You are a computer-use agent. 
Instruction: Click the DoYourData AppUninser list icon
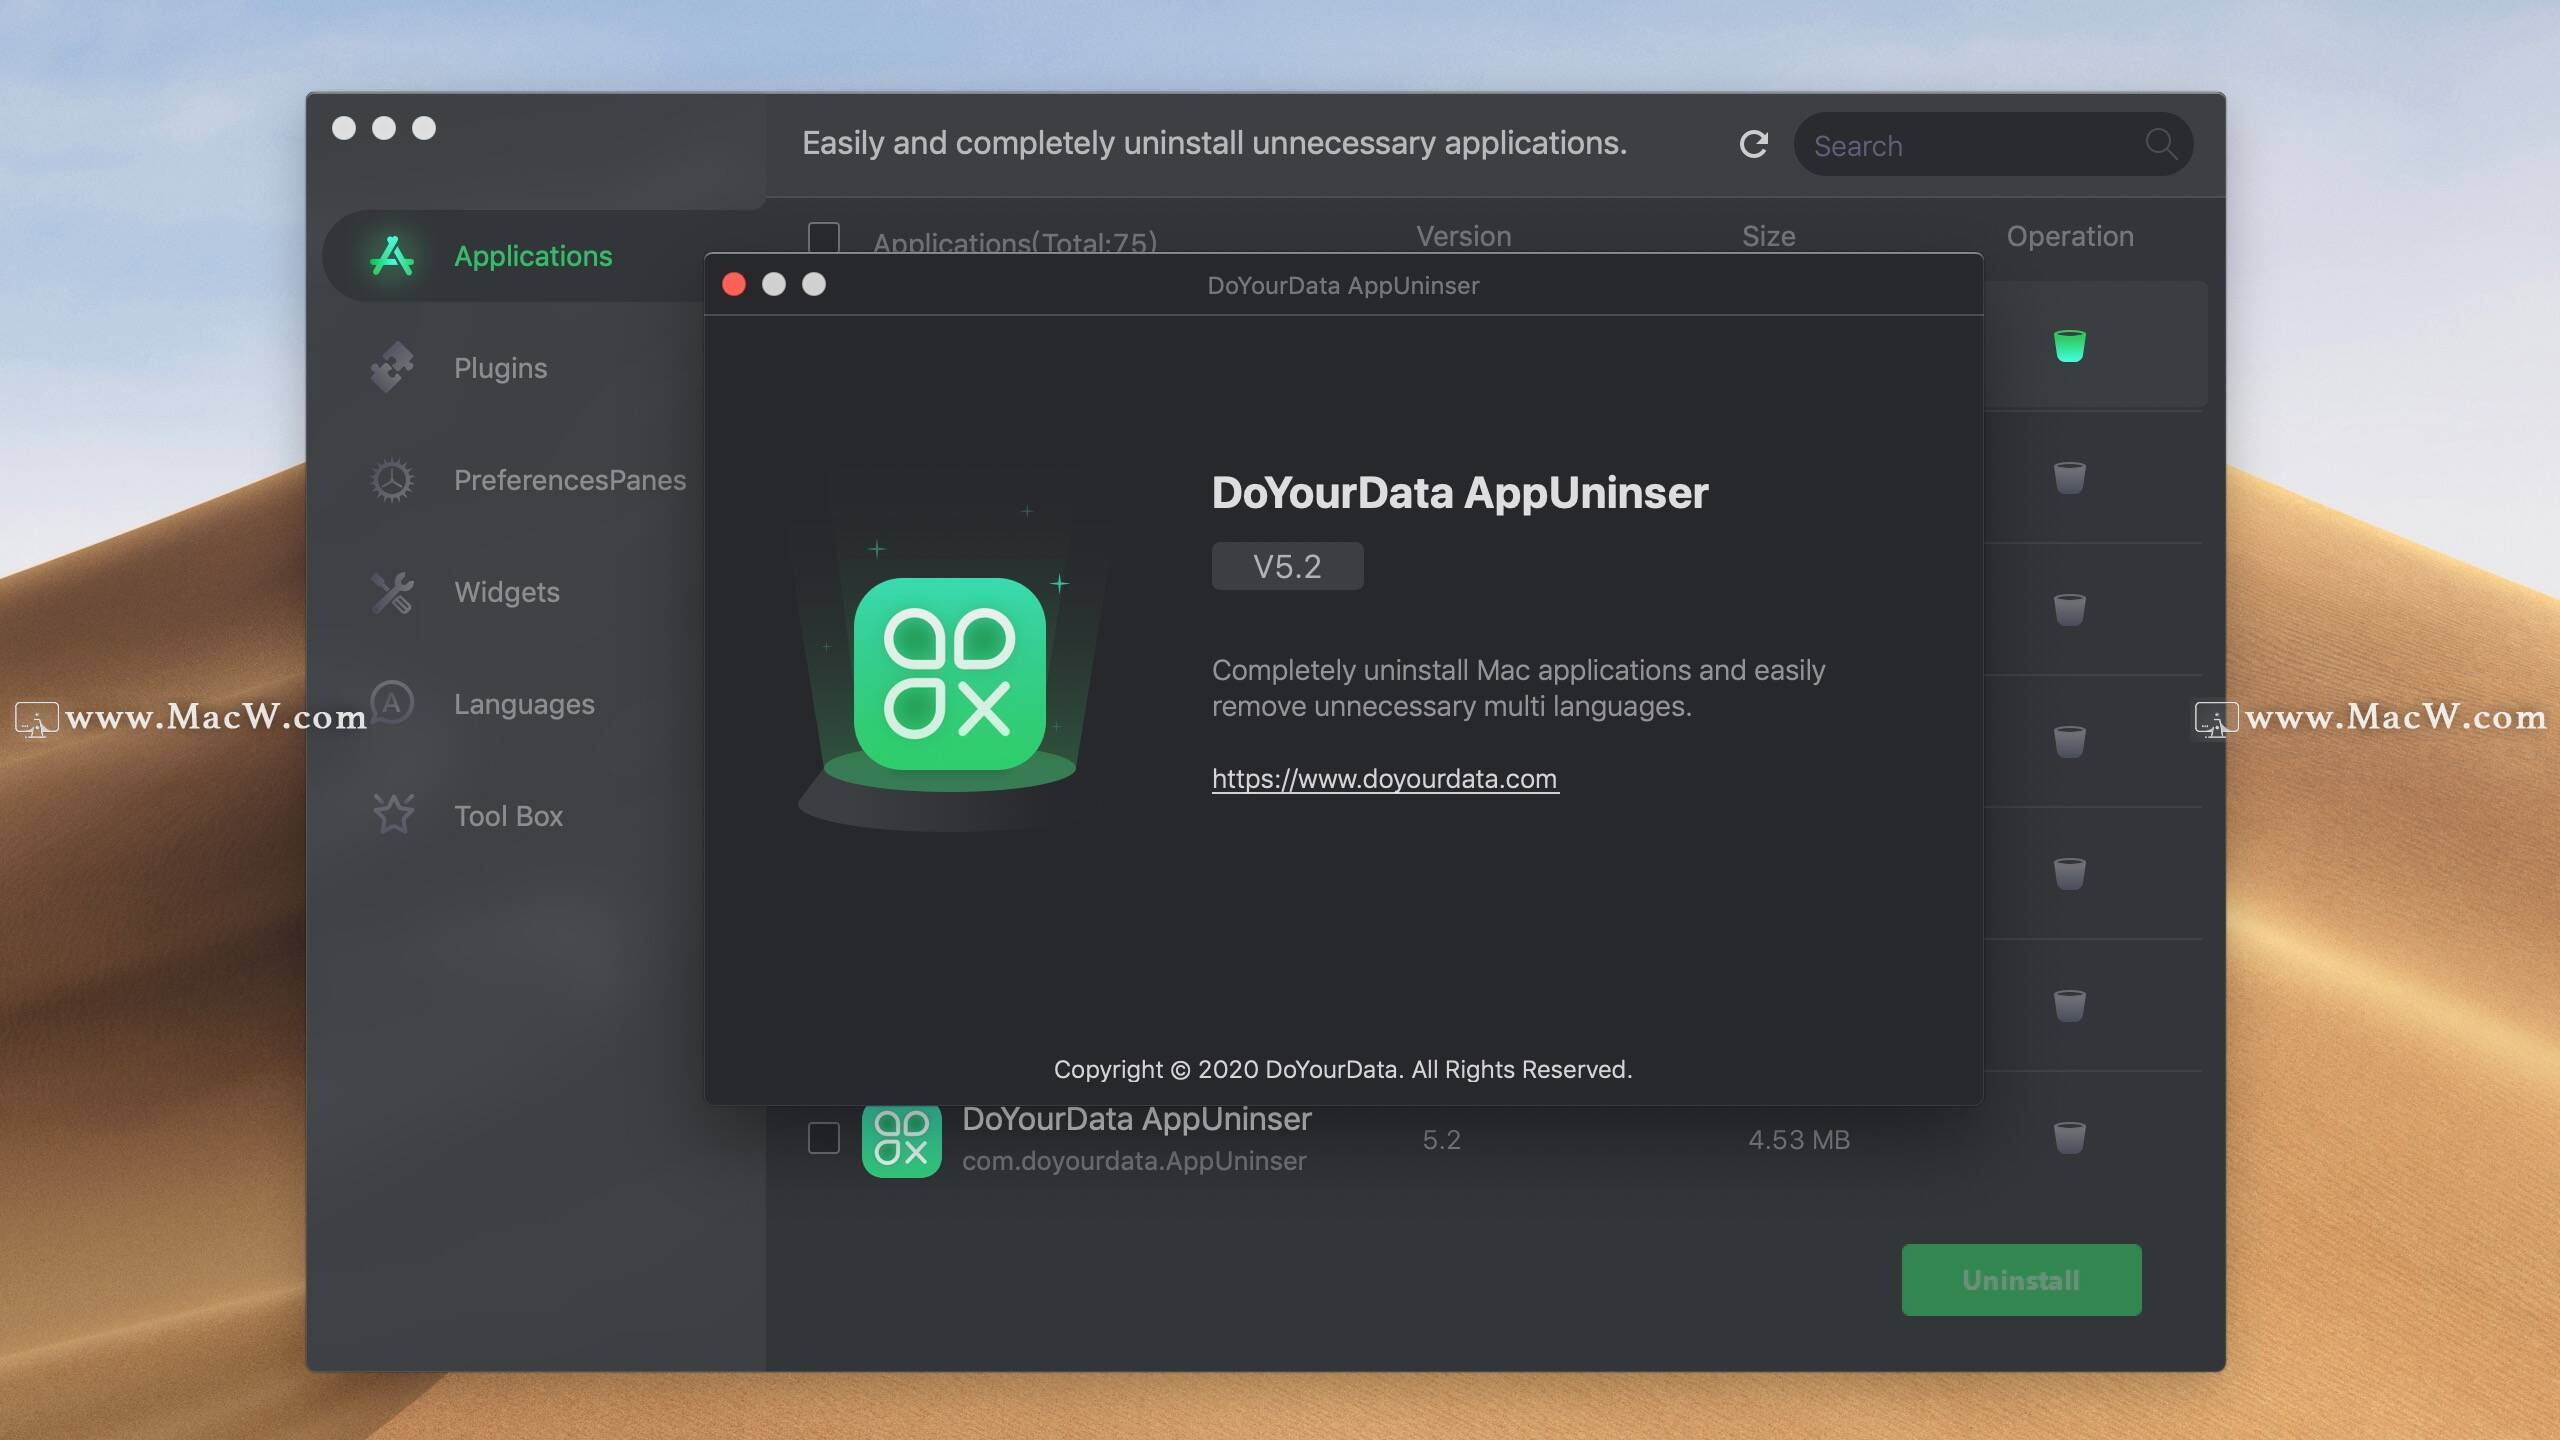901,1139
